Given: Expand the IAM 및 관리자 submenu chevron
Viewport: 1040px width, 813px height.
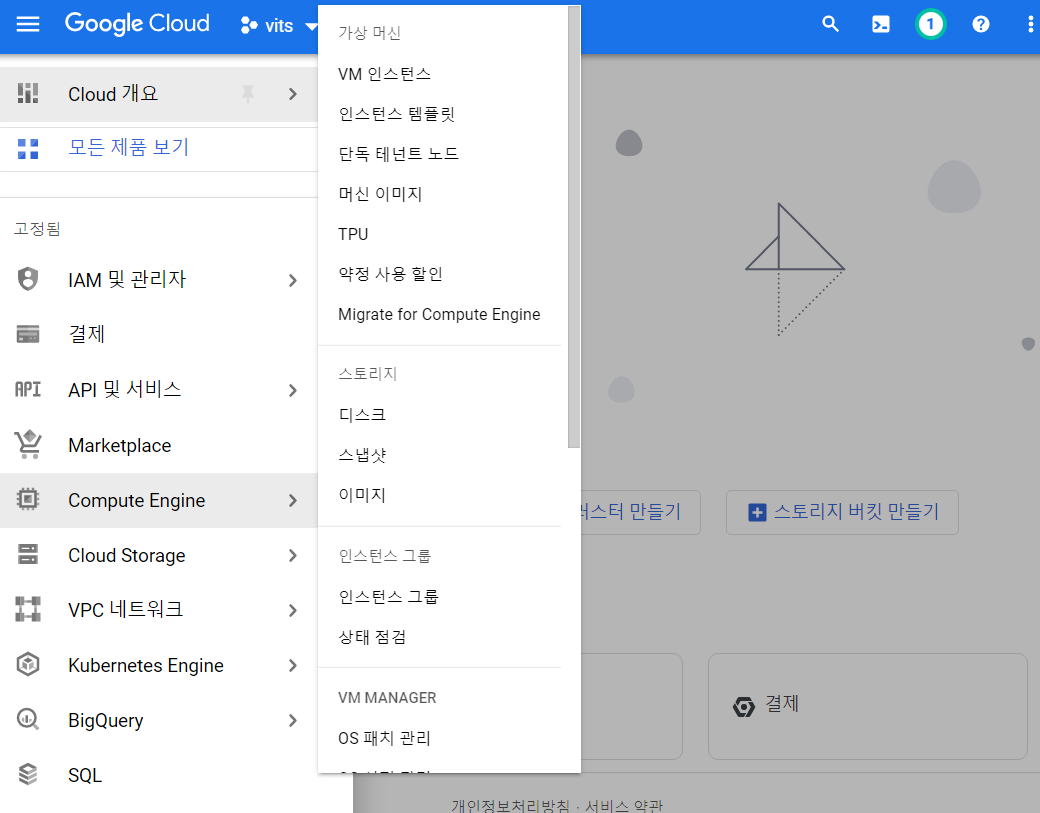Looking at the screenshot, I should tap(292, 281).
